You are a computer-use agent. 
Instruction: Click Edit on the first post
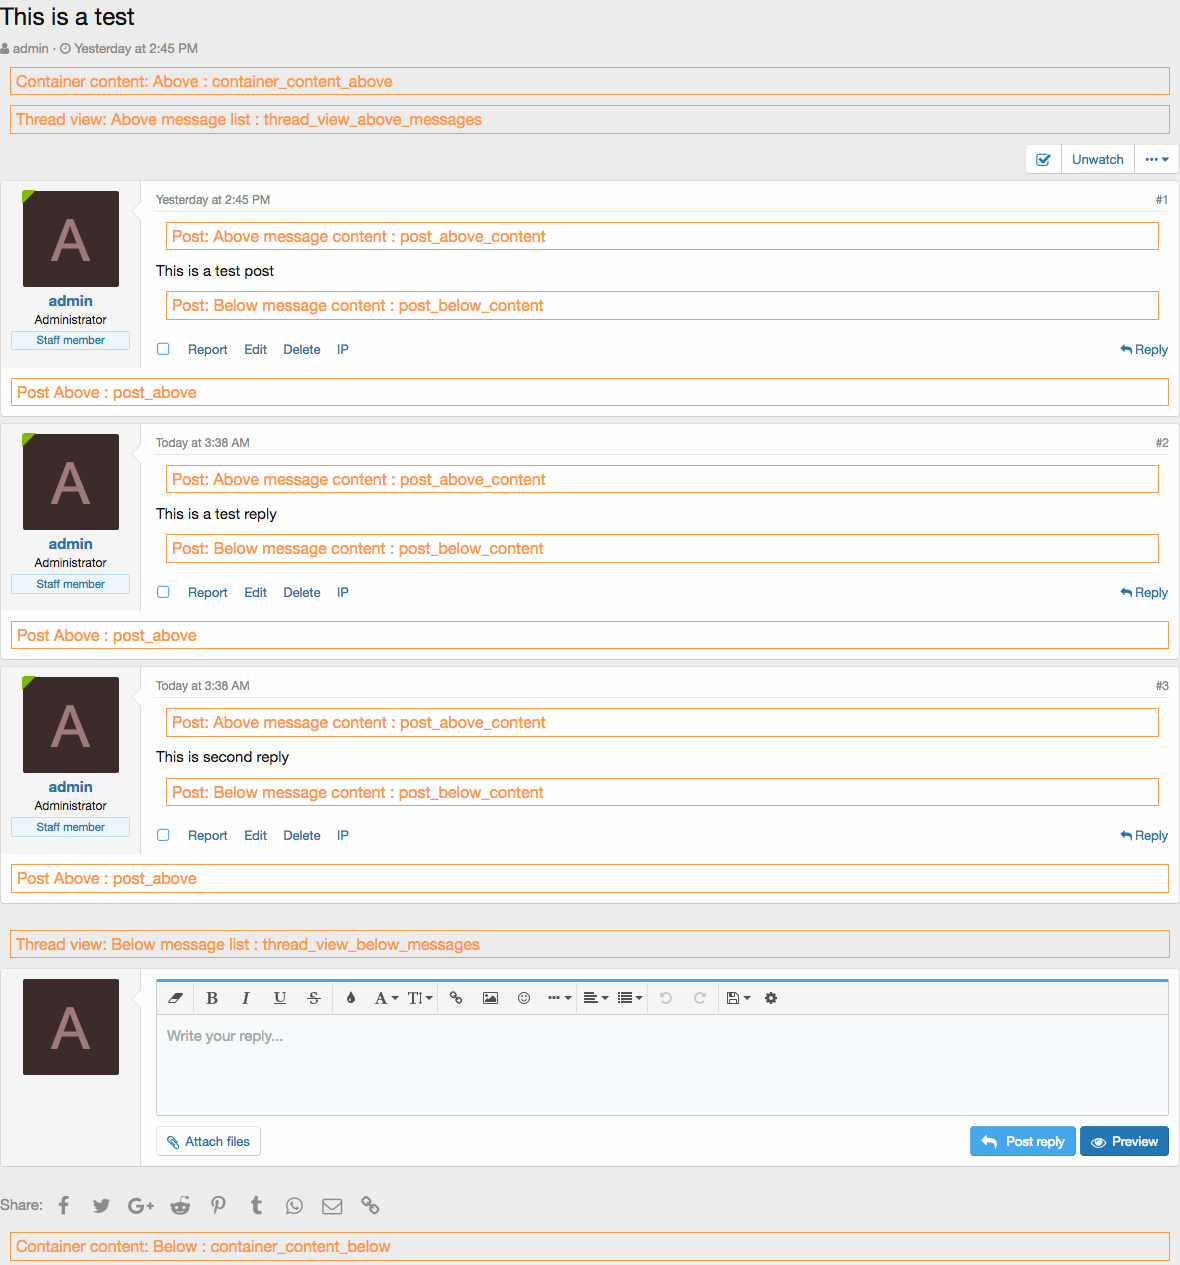(255, 350)
